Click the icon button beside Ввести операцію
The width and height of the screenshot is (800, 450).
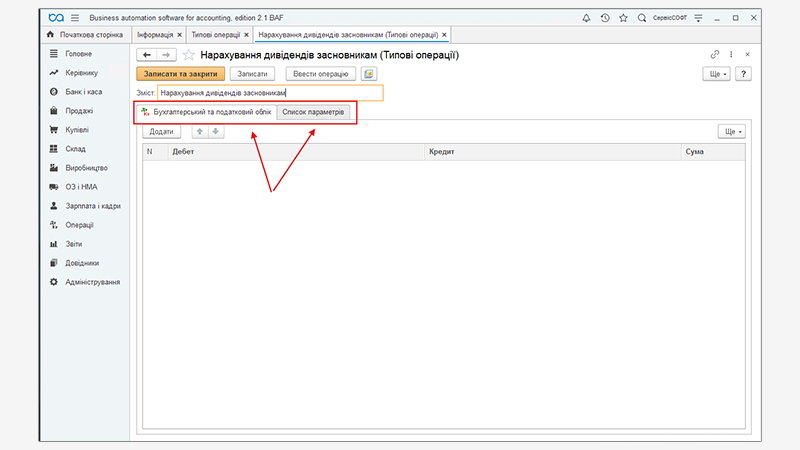click(x=369, y=74)
